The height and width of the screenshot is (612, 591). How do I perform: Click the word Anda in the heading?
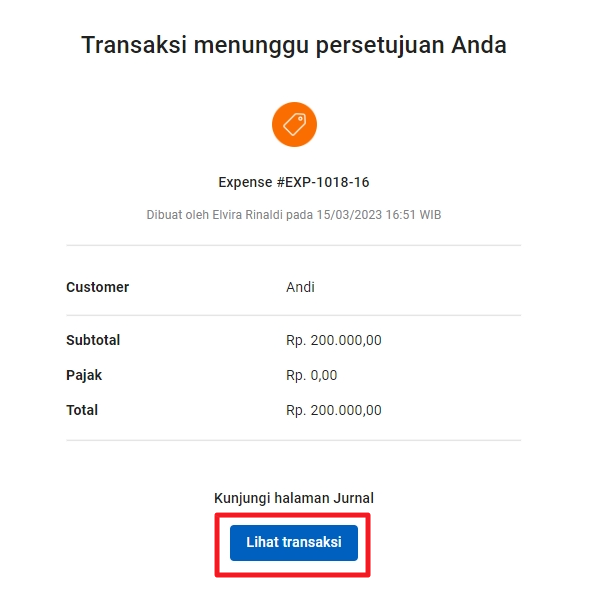479,45
